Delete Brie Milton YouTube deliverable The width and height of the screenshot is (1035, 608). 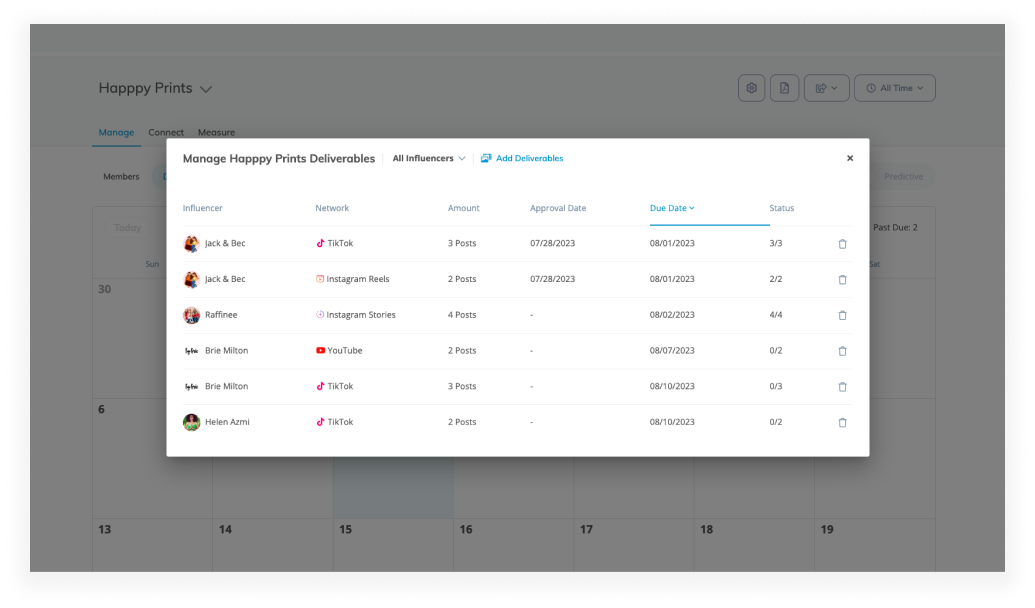842,351
